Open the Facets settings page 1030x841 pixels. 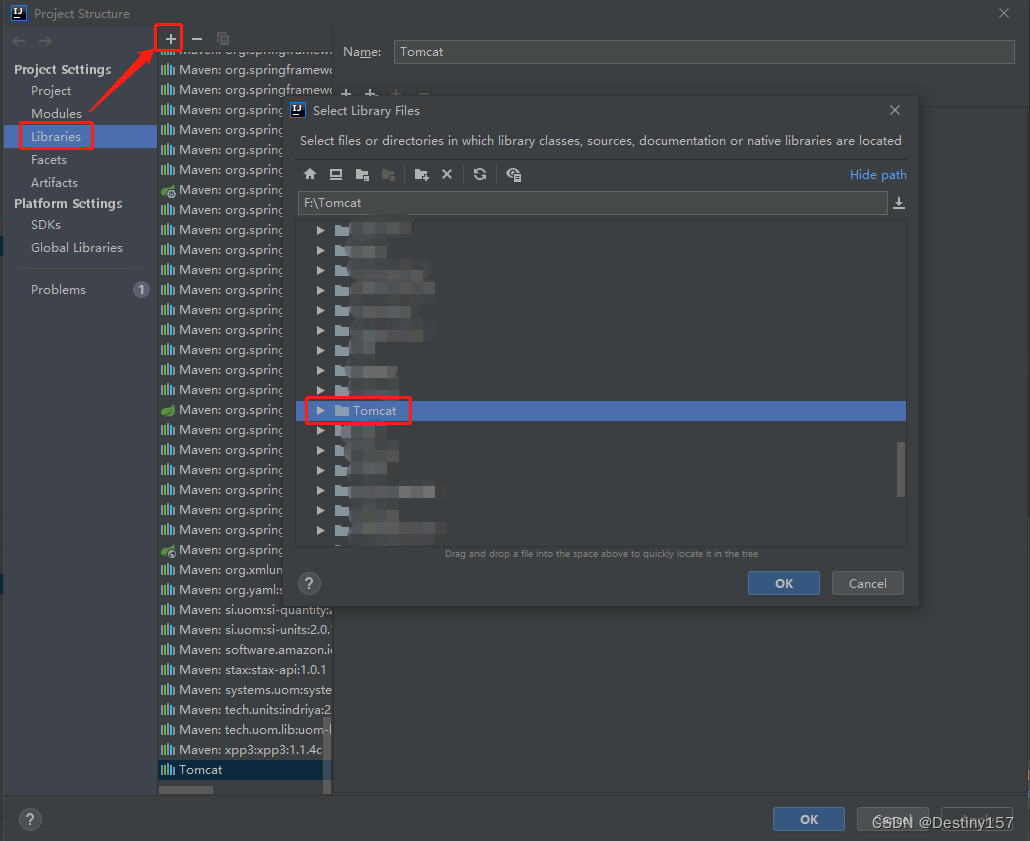(49, 160)
